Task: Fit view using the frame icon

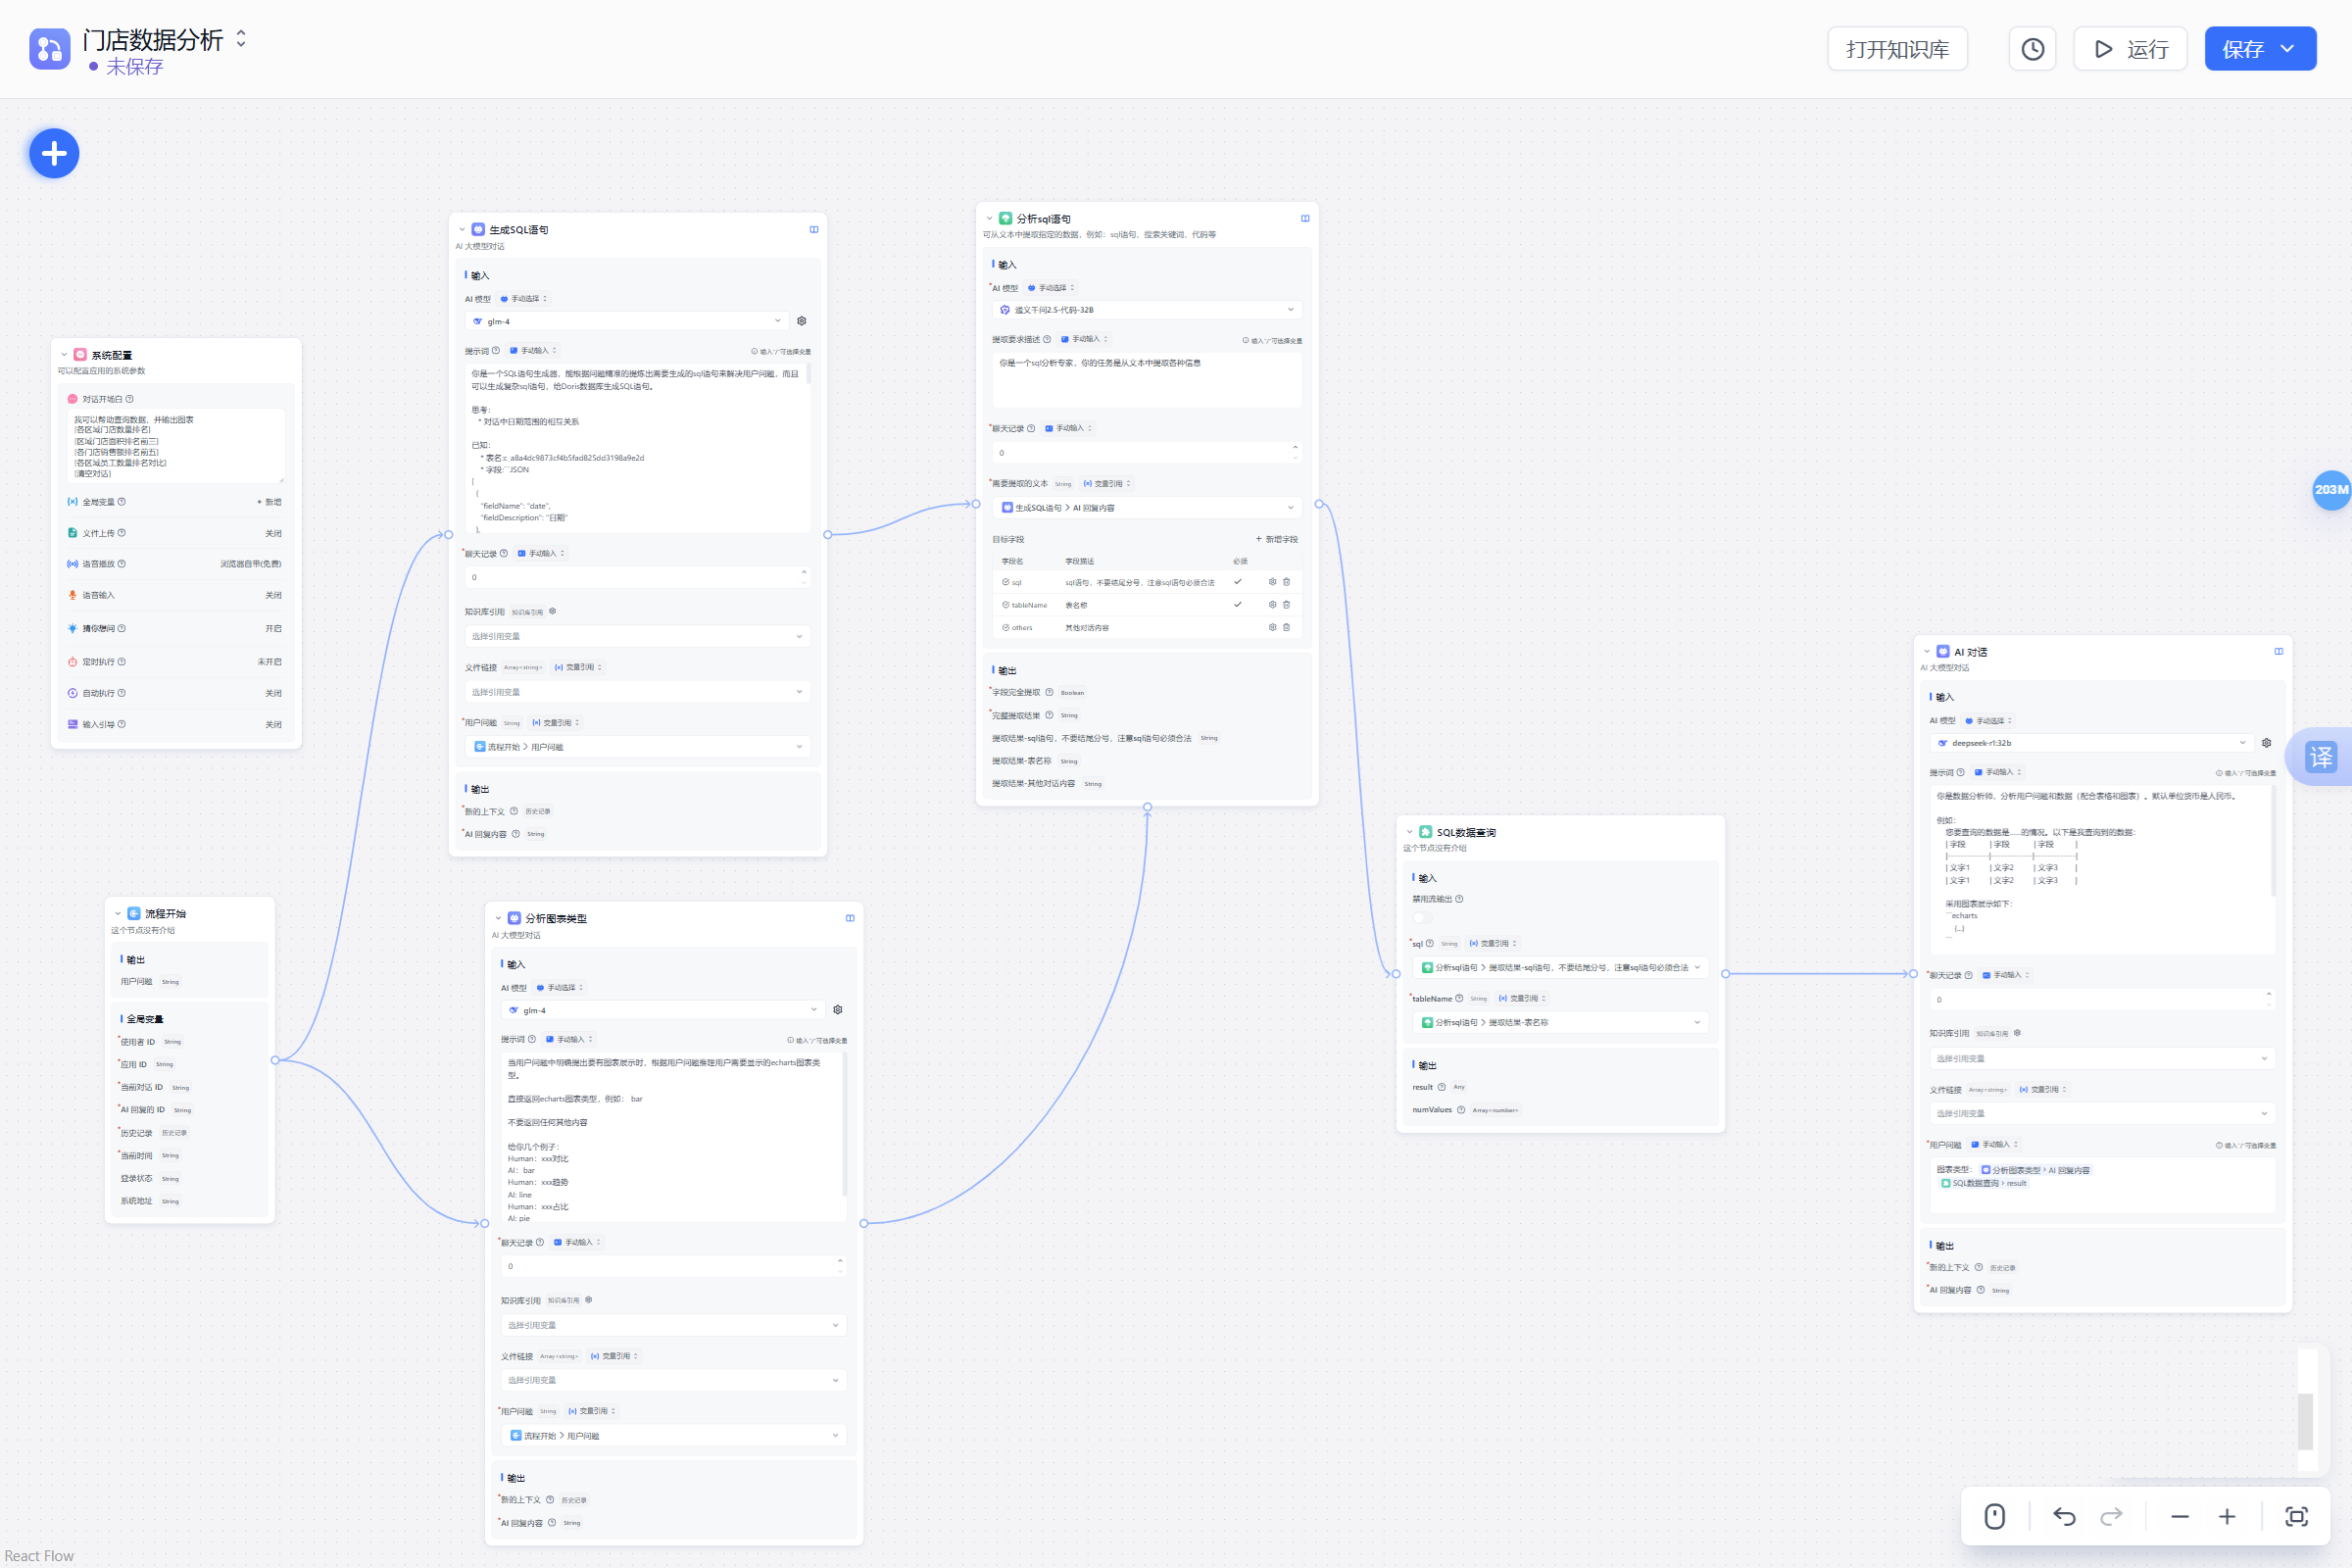Action: (x=2297, y=1517)
